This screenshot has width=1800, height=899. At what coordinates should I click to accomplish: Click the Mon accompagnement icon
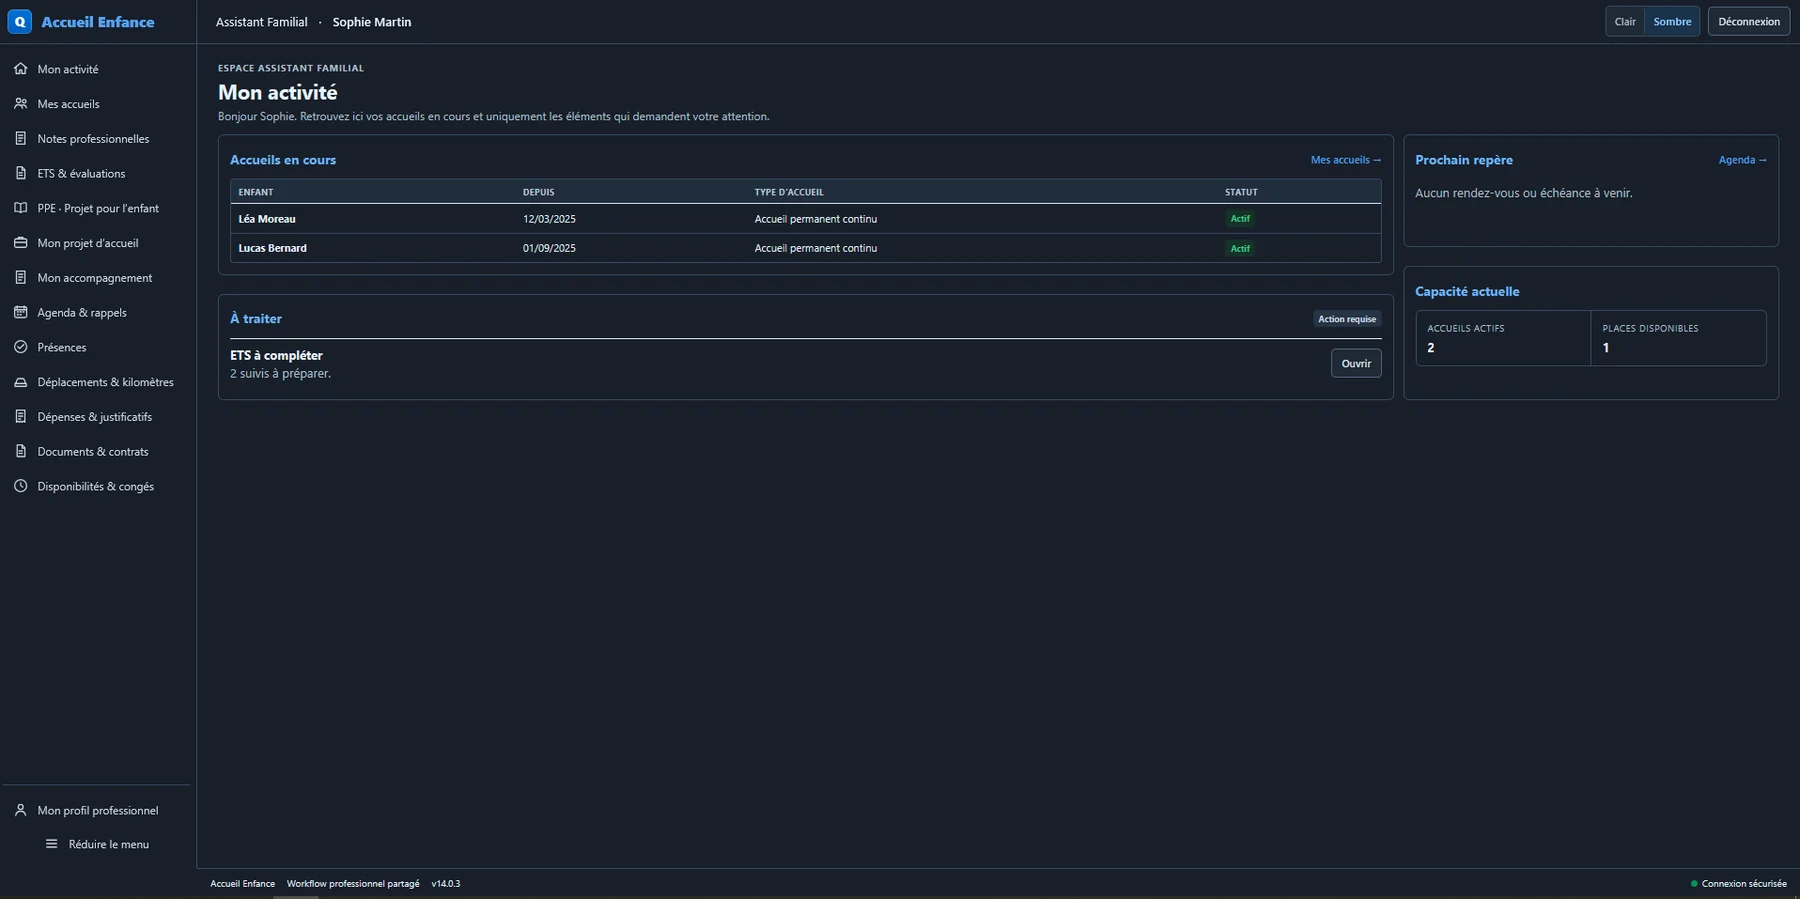click(x=20, y=278)
